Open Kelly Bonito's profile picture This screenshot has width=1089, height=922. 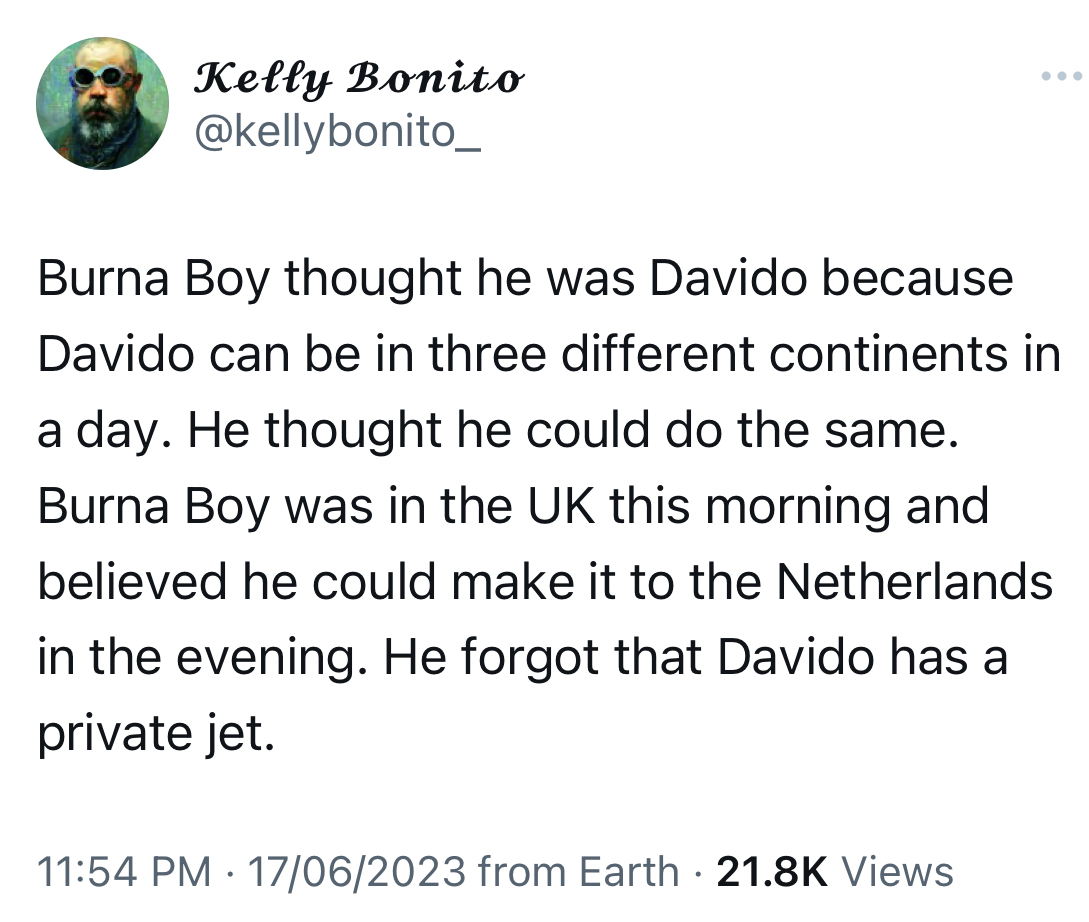pos(103,103)
